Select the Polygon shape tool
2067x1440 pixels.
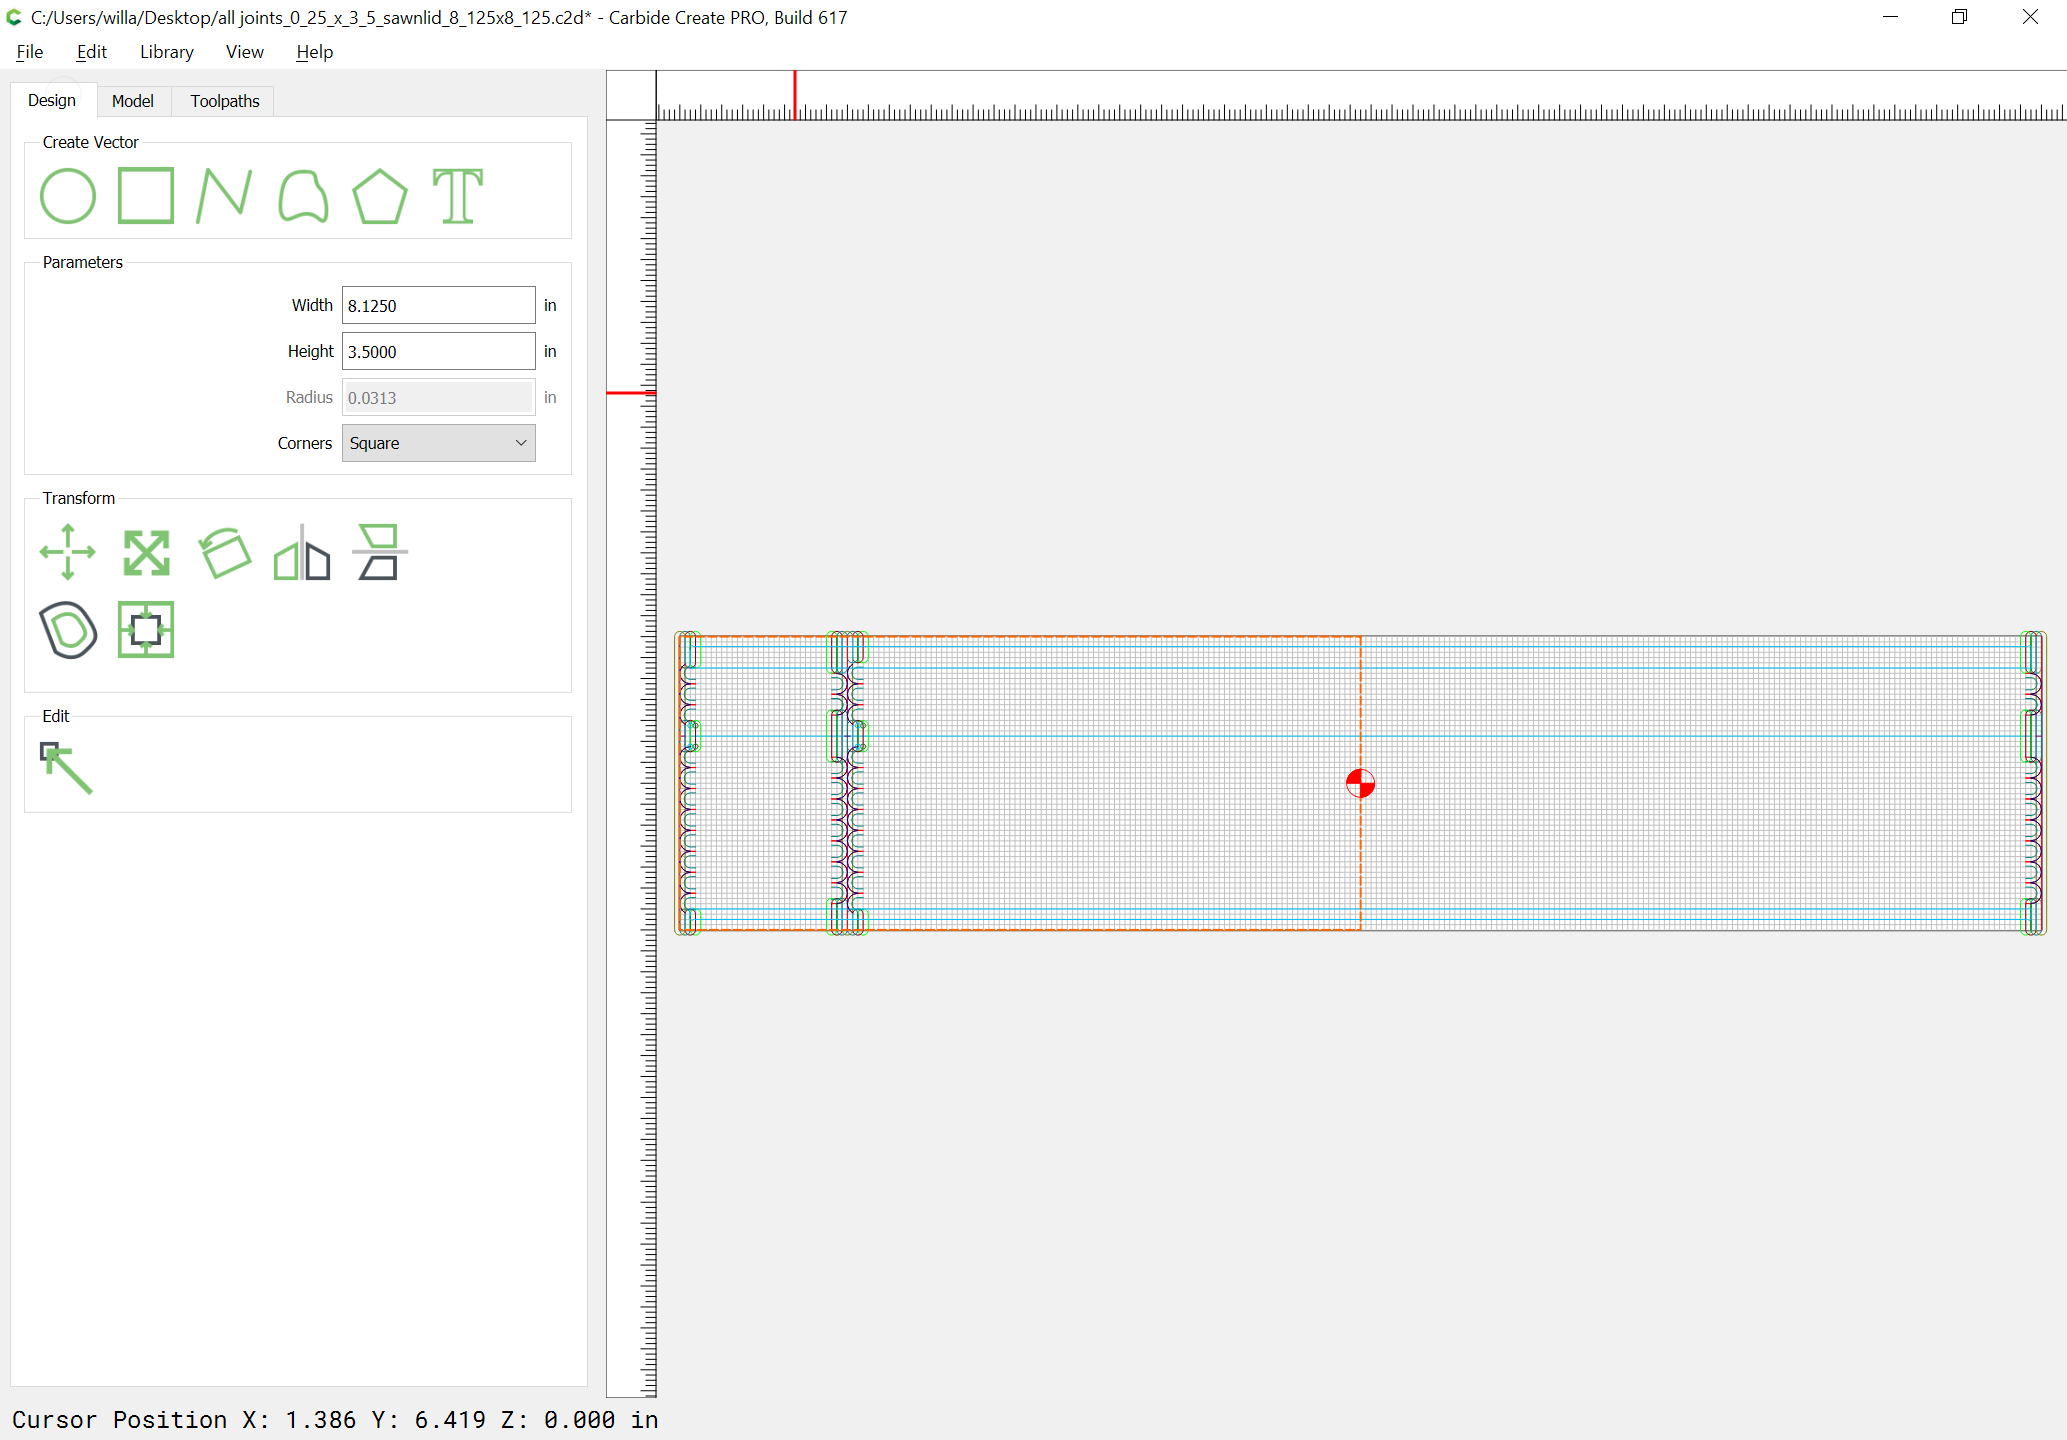click(x=380, y=196)
